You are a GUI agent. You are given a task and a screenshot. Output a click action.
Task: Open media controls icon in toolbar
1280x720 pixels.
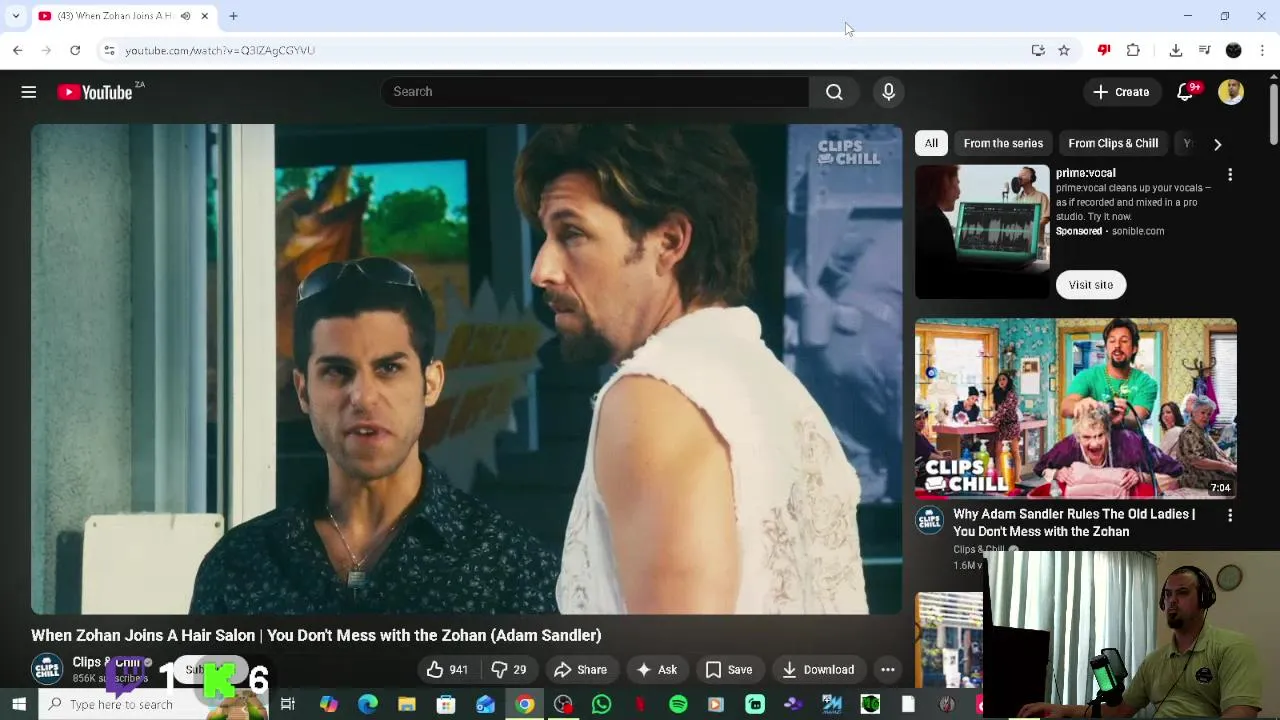click(x=1205, y=50)
